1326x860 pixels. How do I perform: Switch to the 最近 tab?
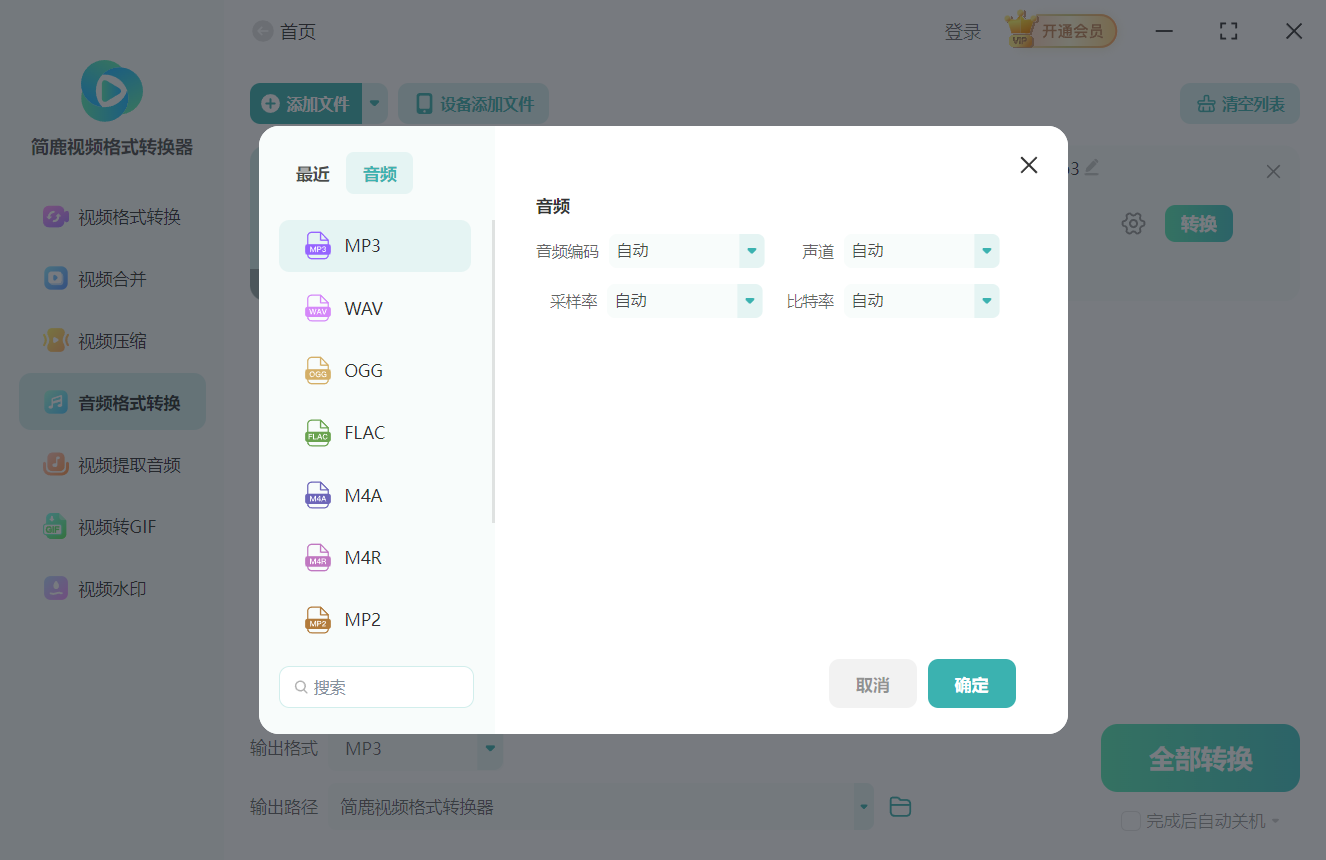point(312,173)
